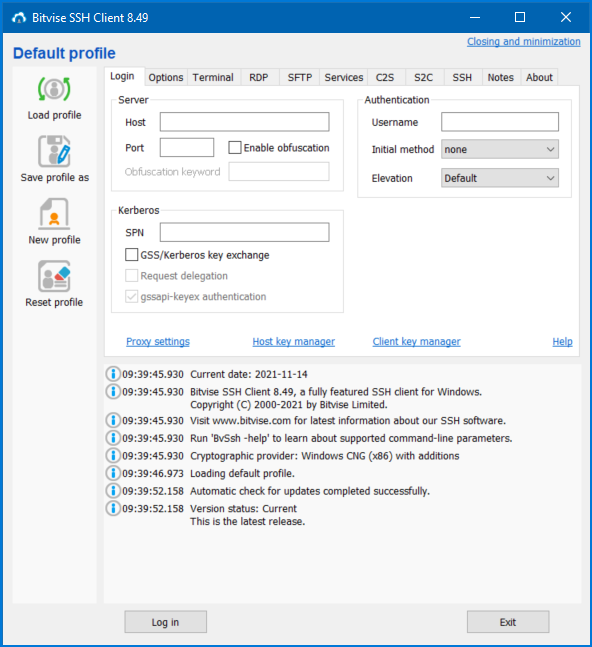Click the Log in button
The image size is (592, 647).
(165, 622)
